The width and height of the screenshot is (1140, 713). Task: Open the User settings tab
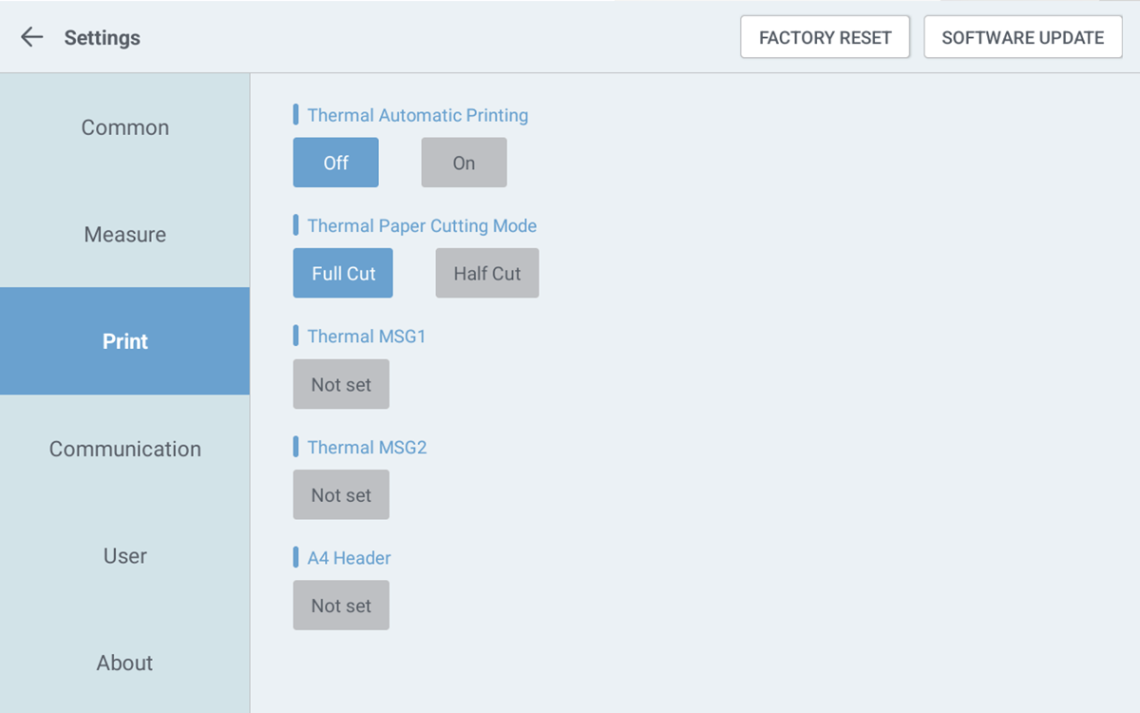[x=125, y=555]
